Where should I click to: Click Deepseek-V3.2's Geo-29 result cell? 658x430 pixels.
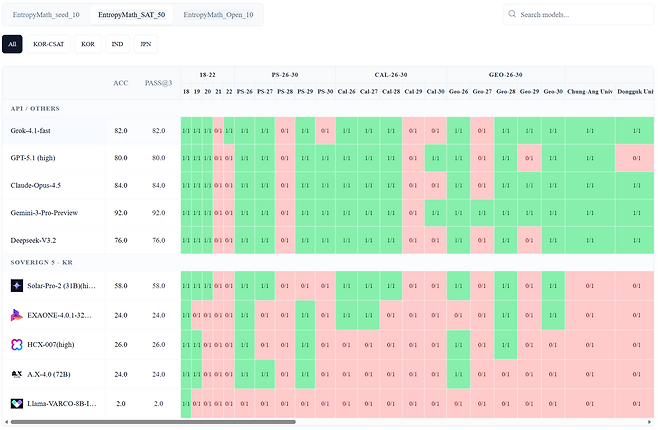(x=529, y=240)
